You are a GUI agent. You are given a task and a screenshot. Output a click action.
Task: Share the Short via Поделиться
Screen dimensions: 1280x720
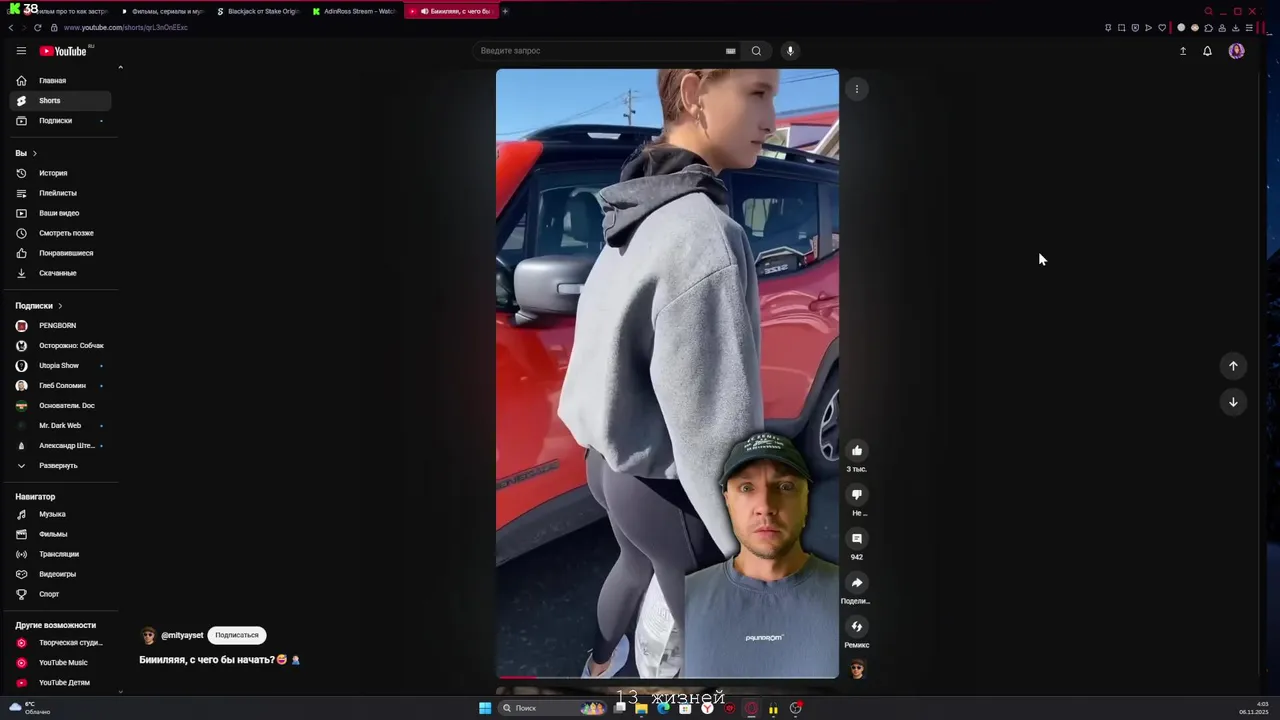(857, 583)
